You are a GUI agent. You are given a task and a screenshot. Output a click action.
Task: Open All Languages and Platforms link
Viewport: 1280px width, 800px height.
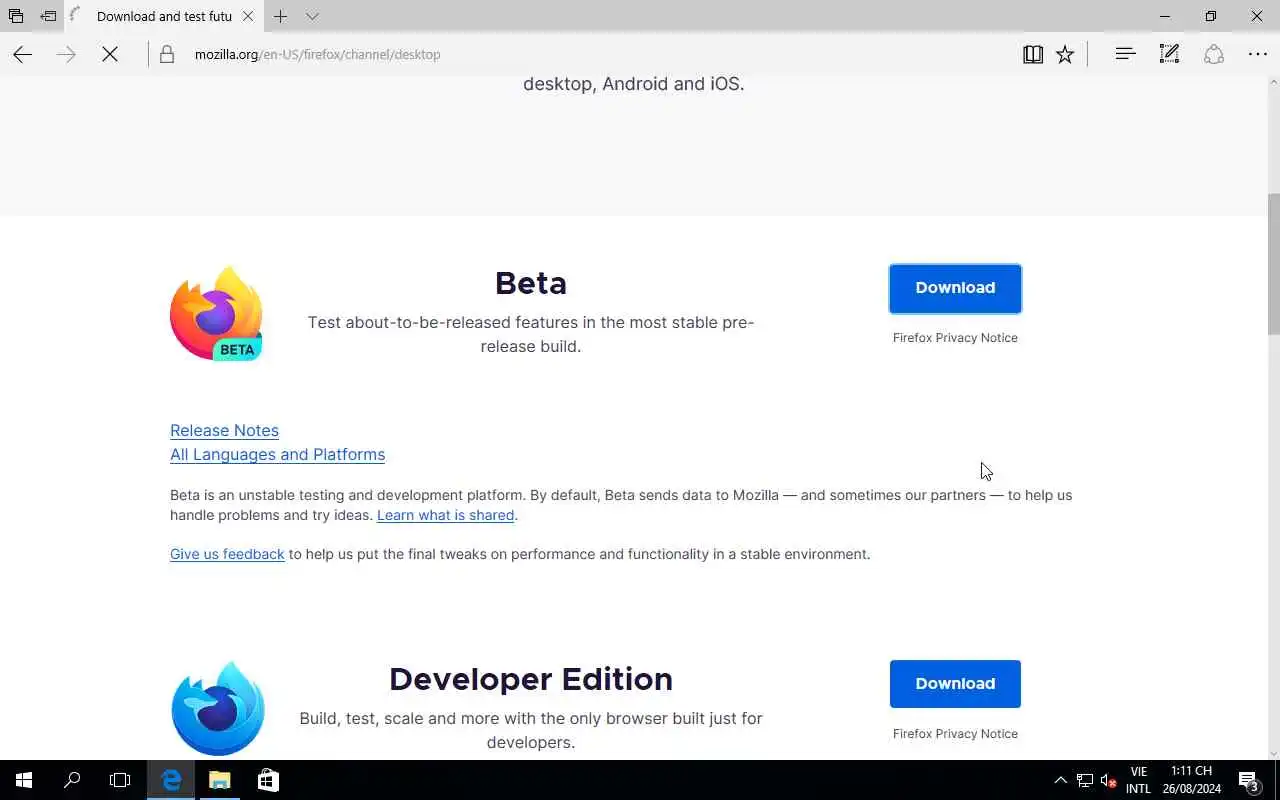coord(277,454)
